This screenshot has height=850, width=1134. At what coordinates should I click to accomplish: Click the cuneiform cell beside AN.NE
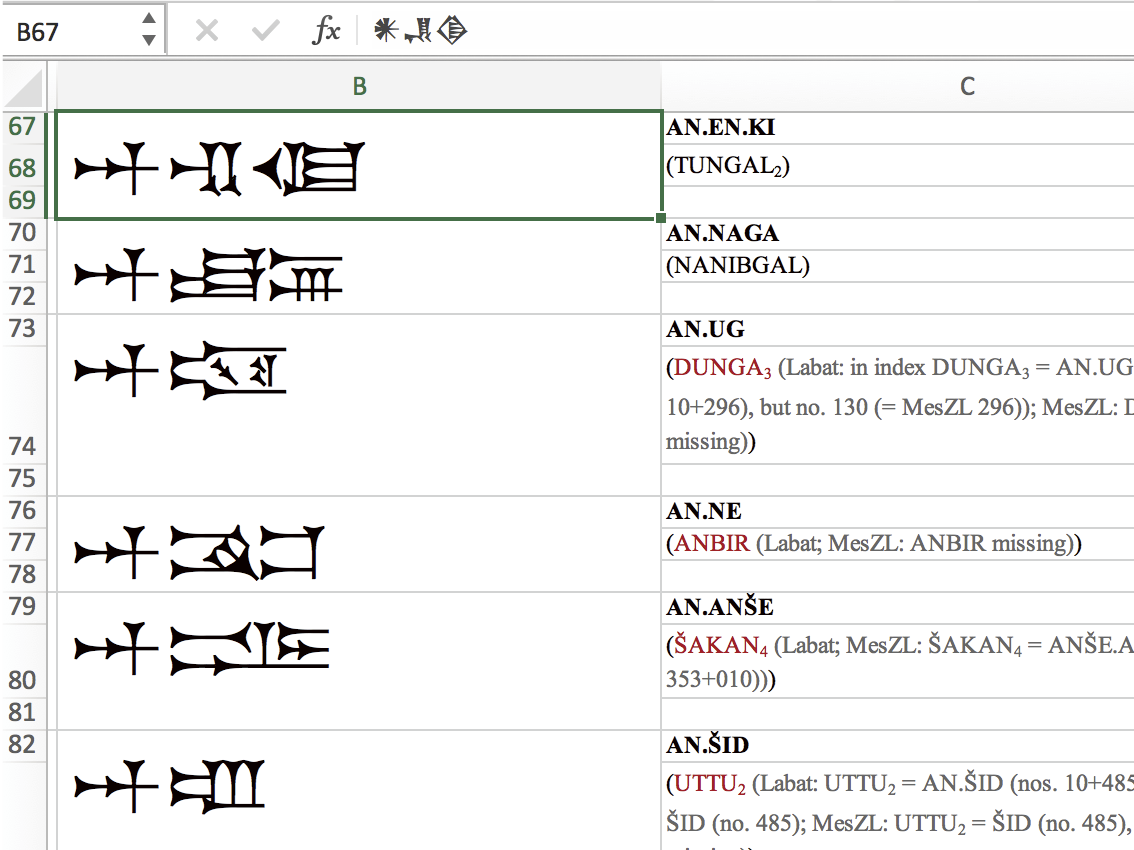tap(359, 544)
